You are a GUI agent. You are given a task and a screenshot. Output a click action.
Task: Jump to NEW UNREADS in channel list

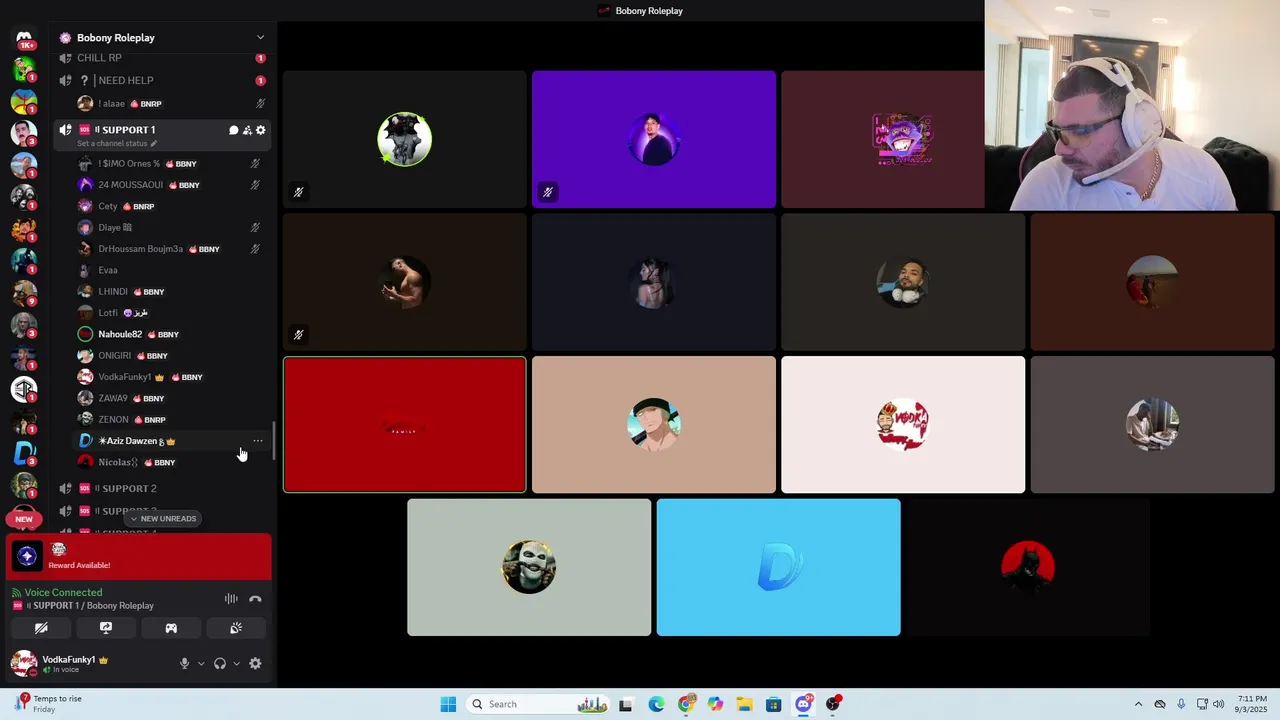pos(162,519)
